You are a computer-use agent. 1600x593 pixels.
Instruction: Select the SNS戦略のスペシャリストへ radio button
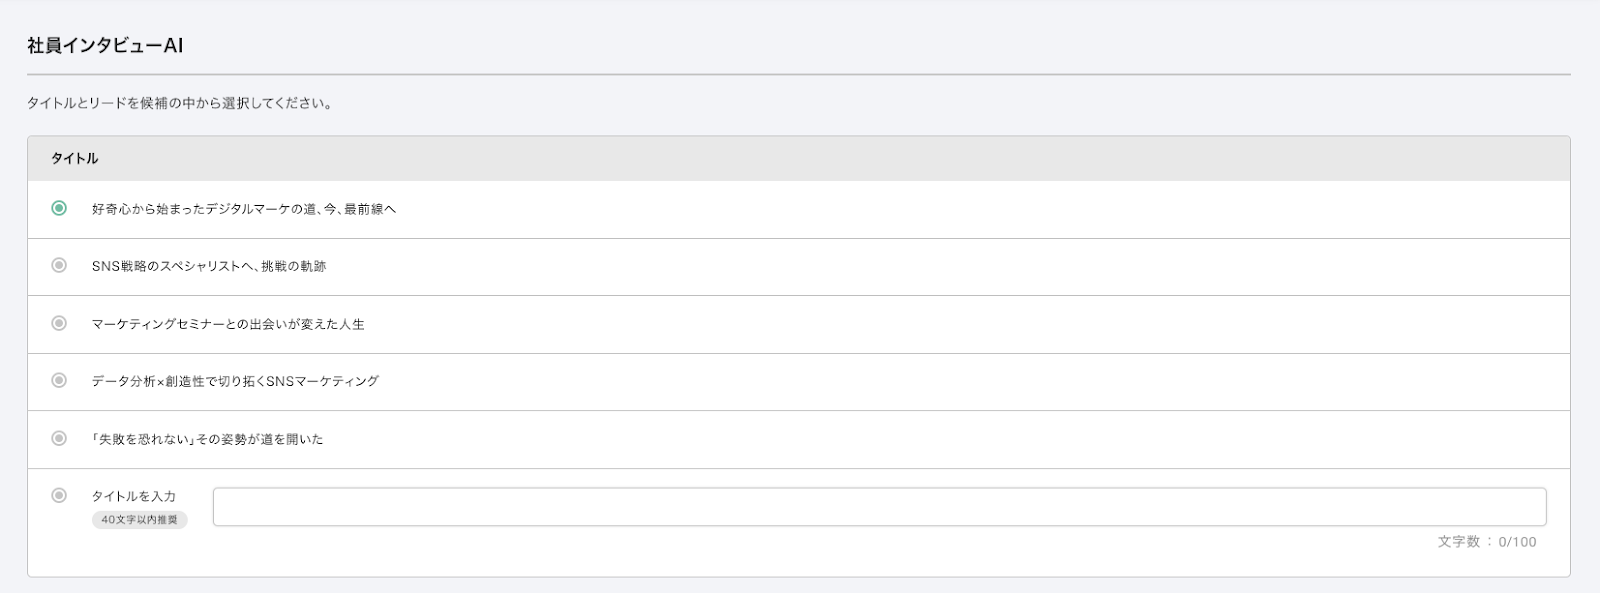(59, 265)
